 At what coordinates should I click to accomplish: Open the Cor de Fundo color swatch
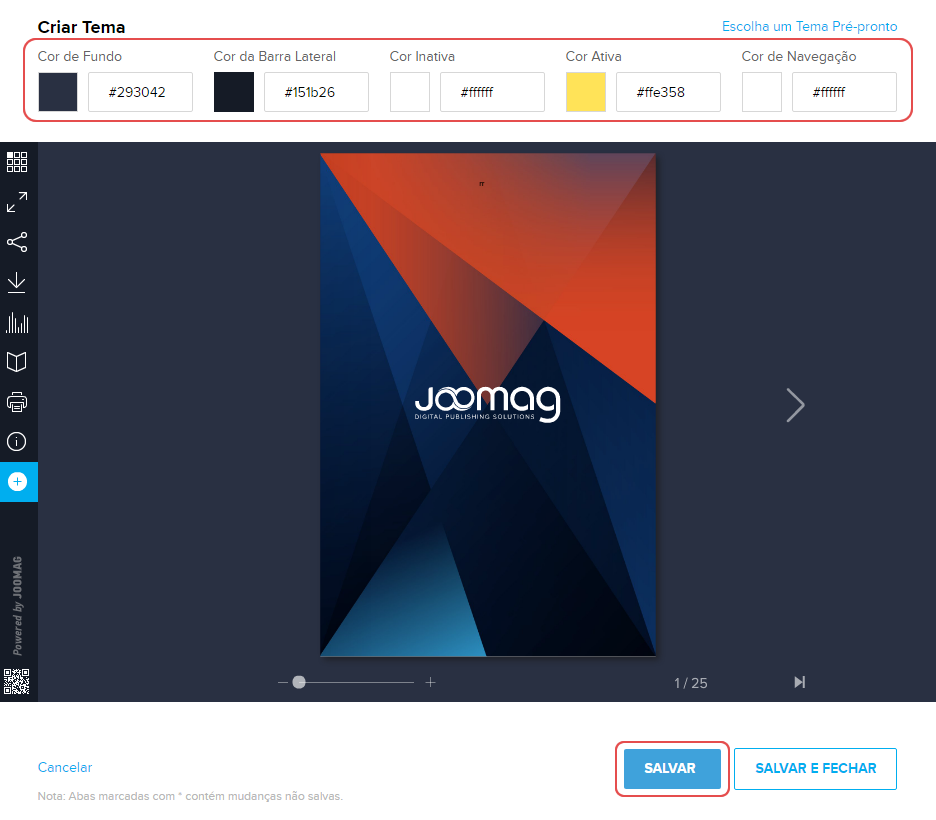(58, 92)
